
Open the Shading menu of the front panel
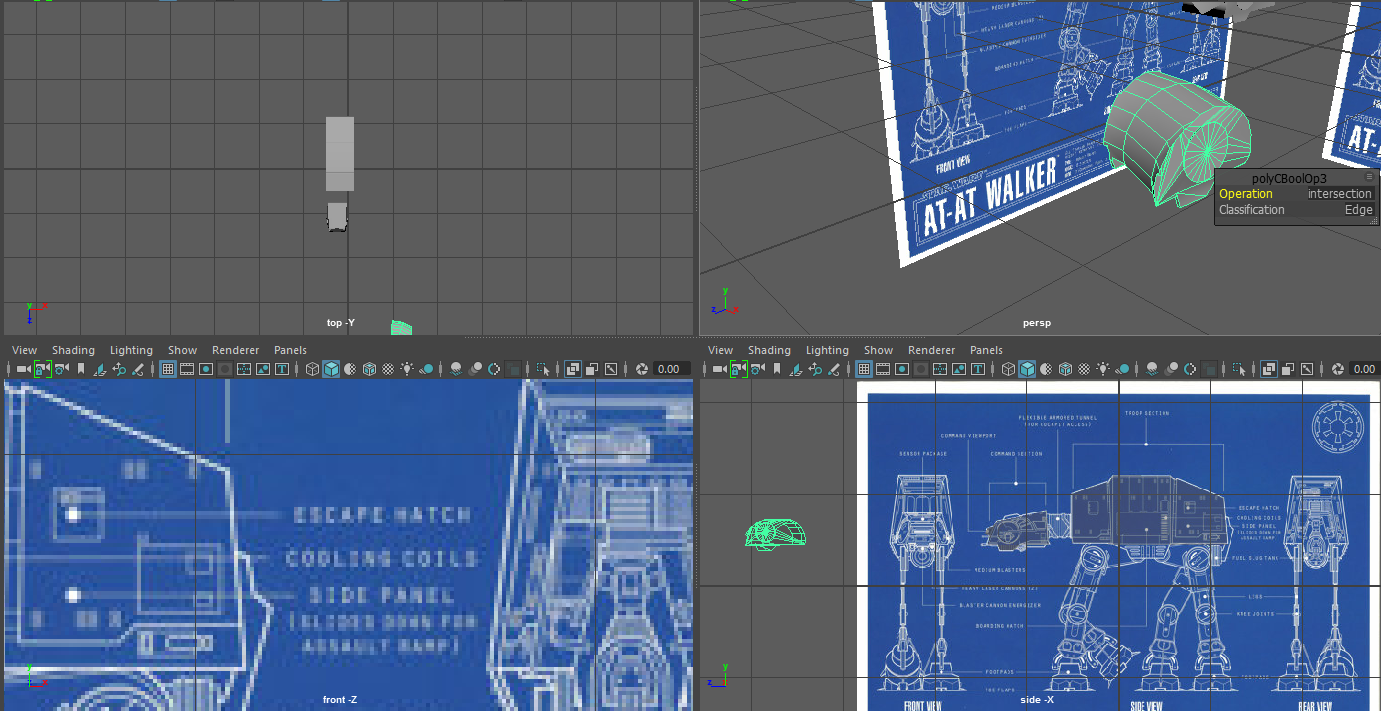pos(73,350)
